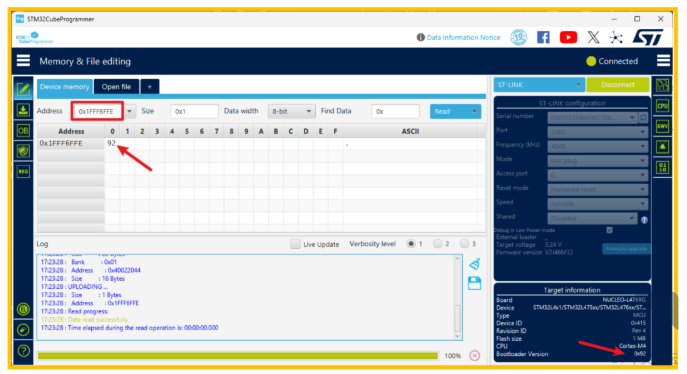Screen dimensions: 687x374
Task: Click the log panel vertical scrollbar
Action: (457, 297)
